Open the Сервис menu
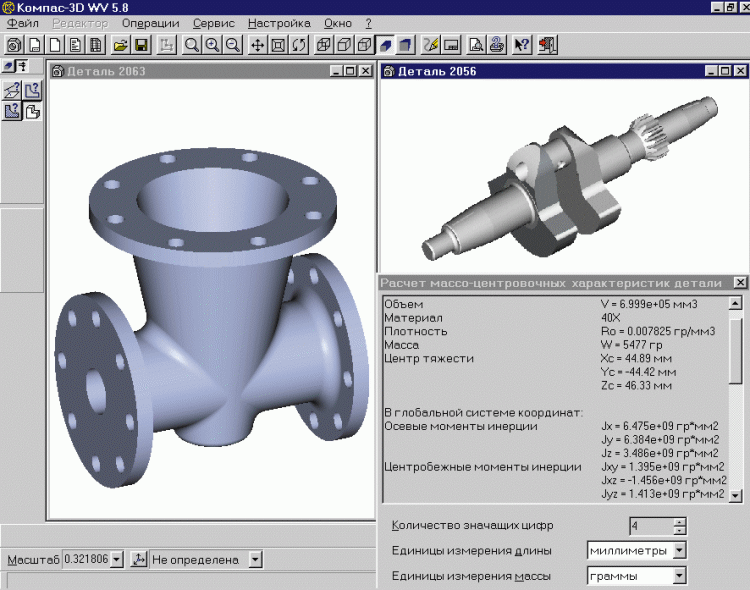Screen dimensions: 750x590 pyautogui.click(x=213, y=23)
